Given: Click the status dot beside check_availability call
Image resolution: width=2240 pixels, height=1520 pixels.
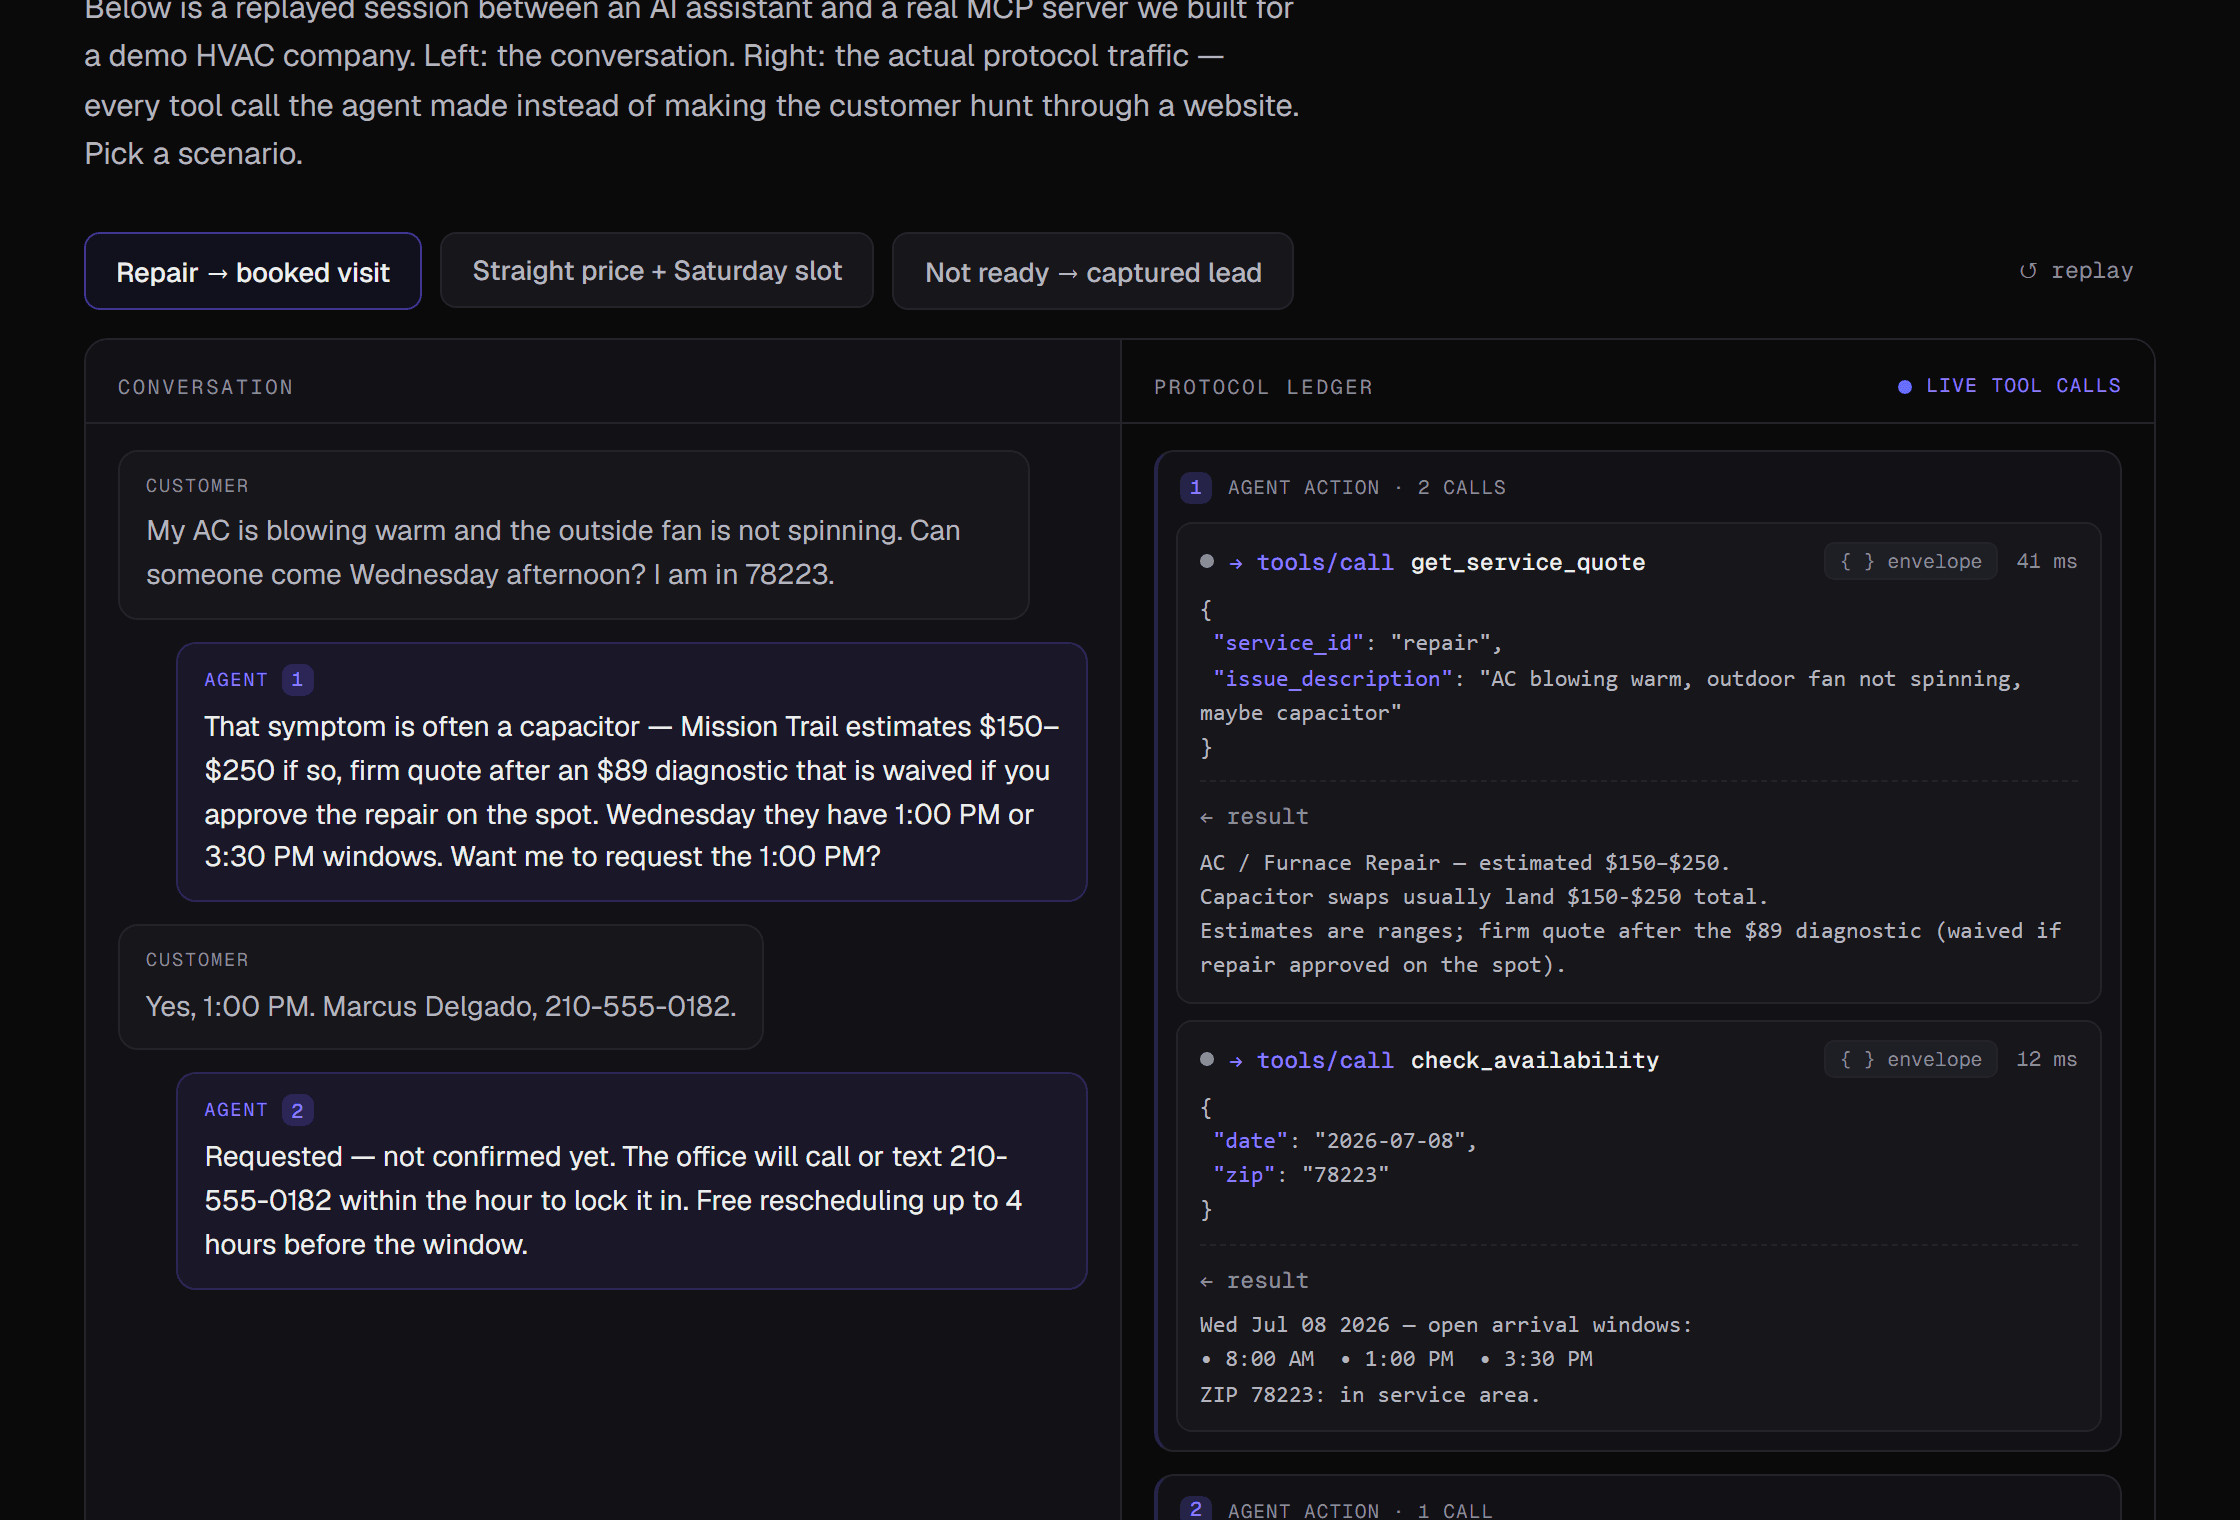Looking at the screenshot, I should [x=1207, y=1059].
